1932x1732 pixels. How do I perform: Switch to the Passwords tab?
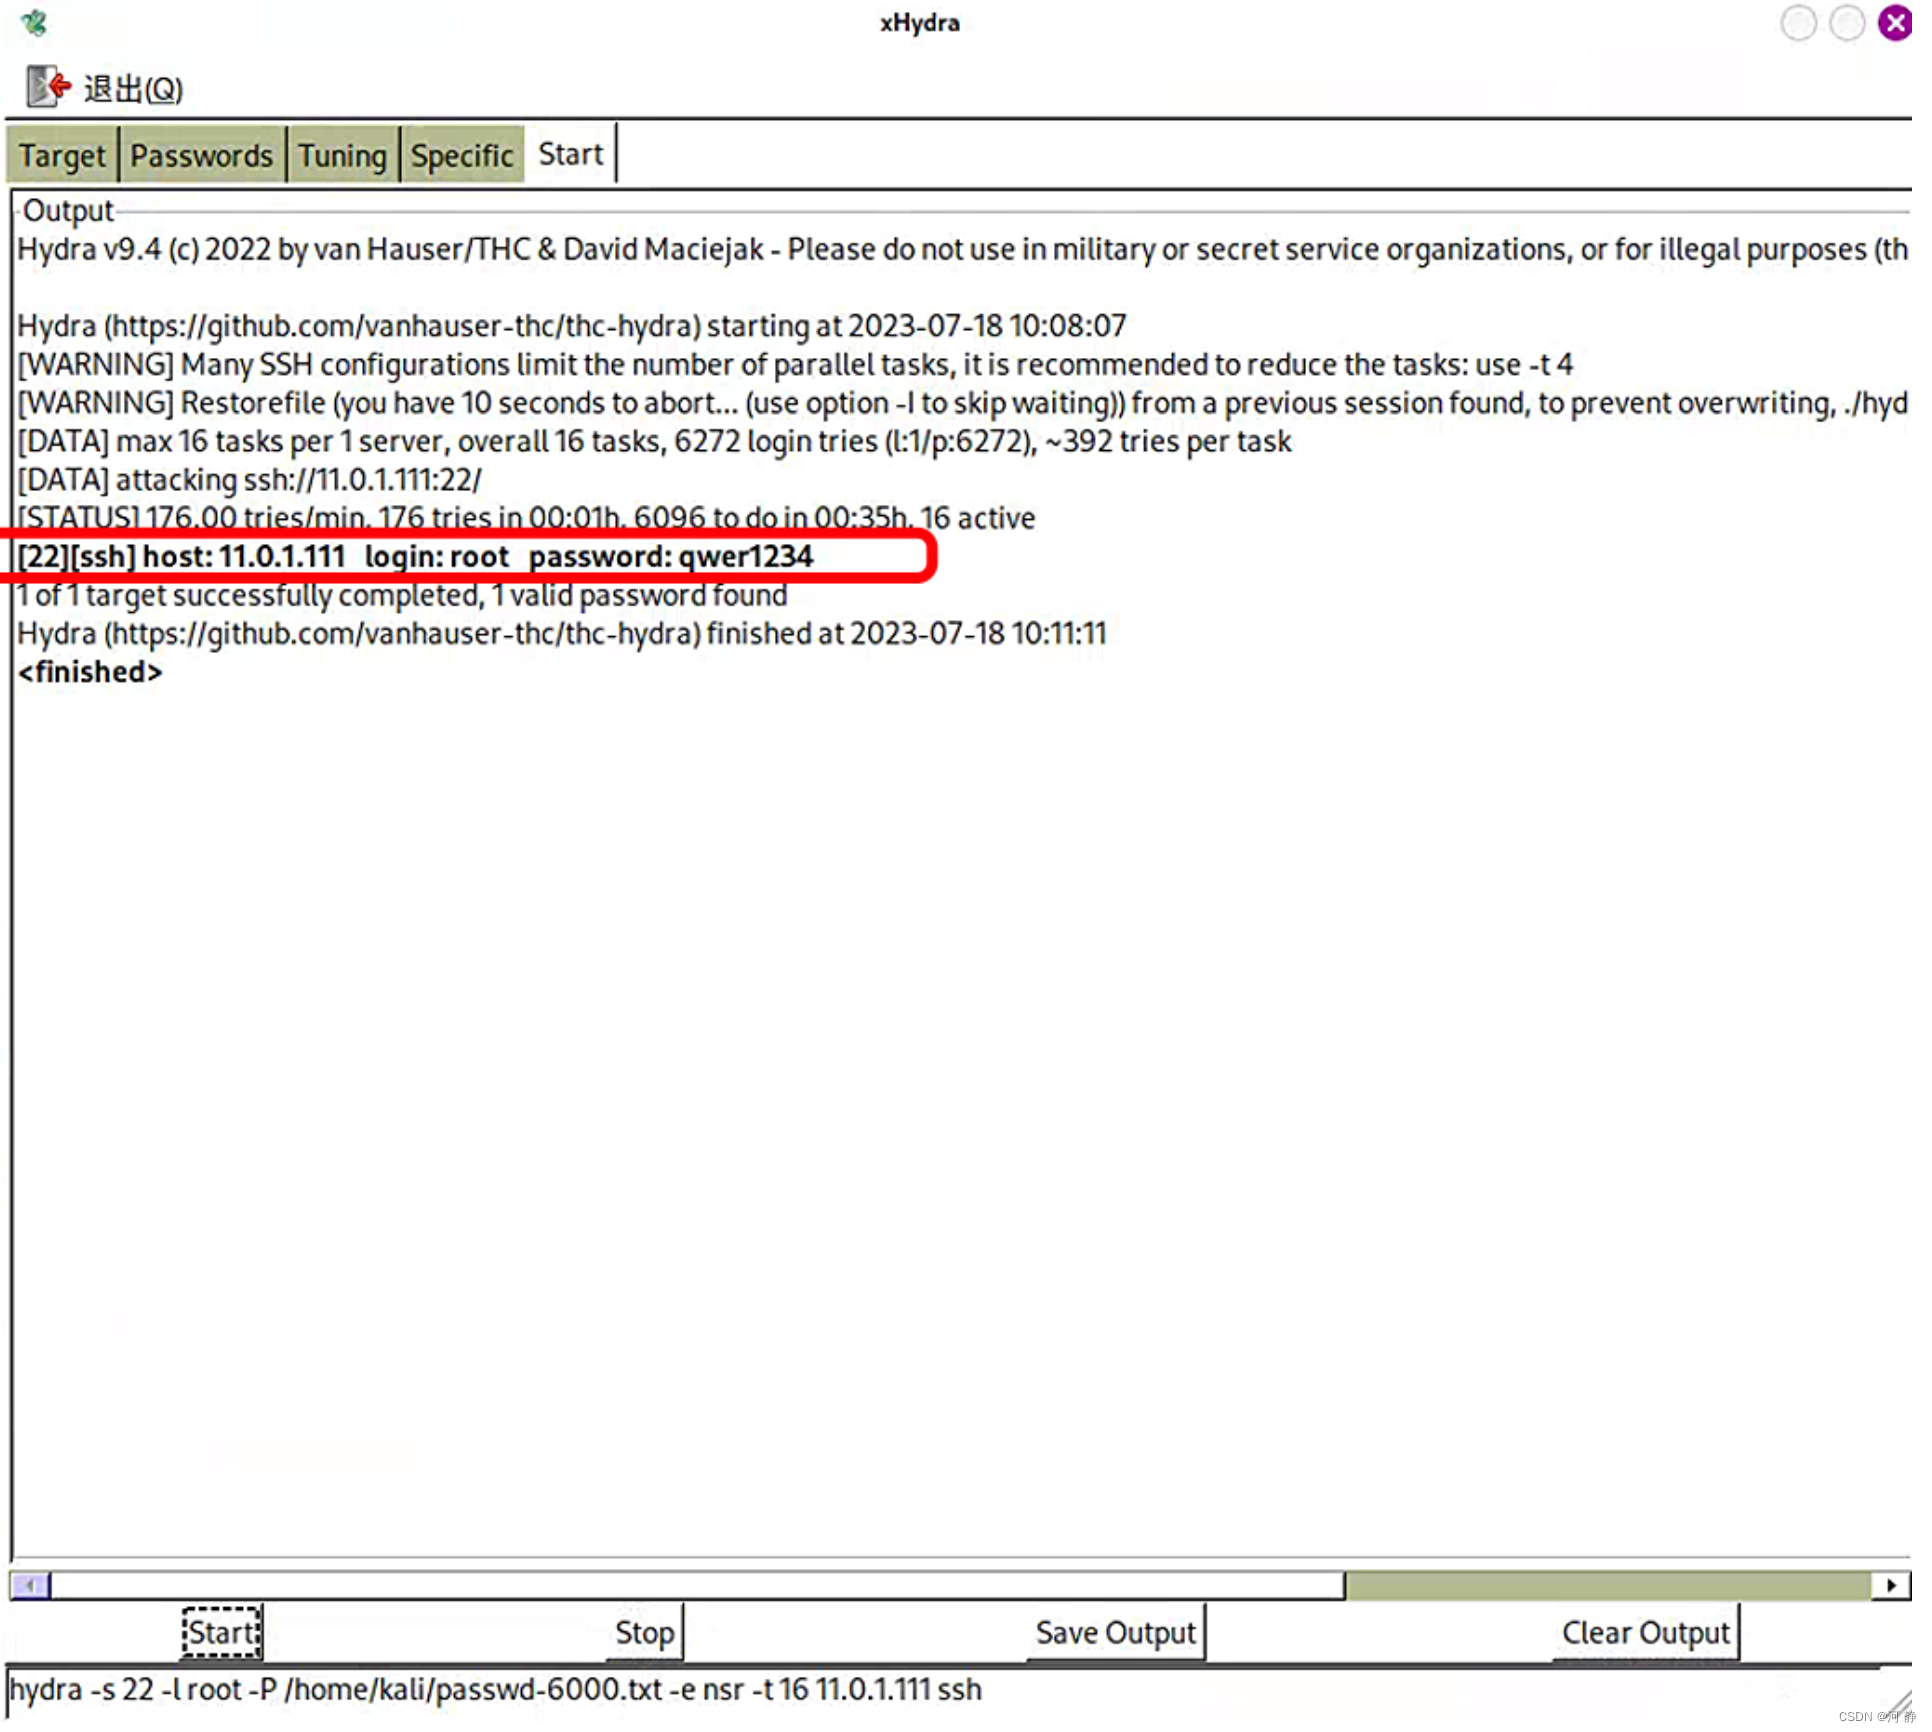point(202,156)
